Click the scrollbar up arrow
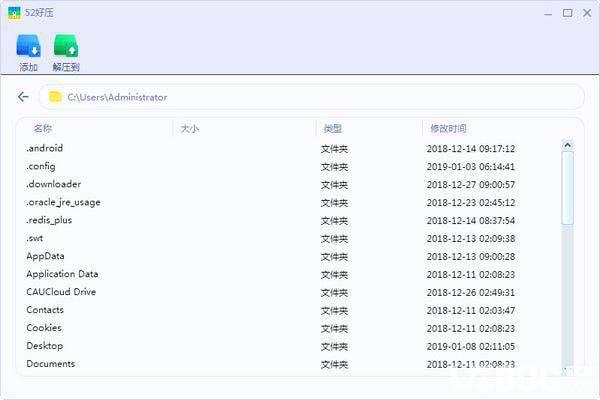The height and width of the screenshot is (400, 600). (x=567, y=145)
